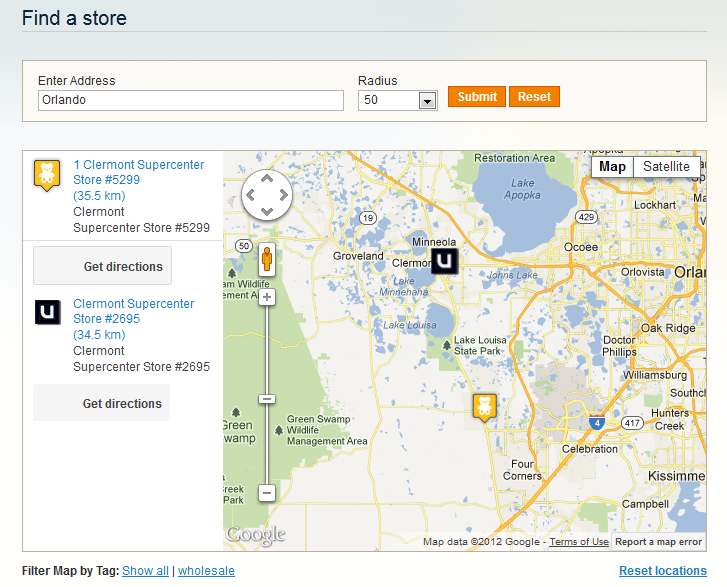Click the route 50 shield on map

244,246
